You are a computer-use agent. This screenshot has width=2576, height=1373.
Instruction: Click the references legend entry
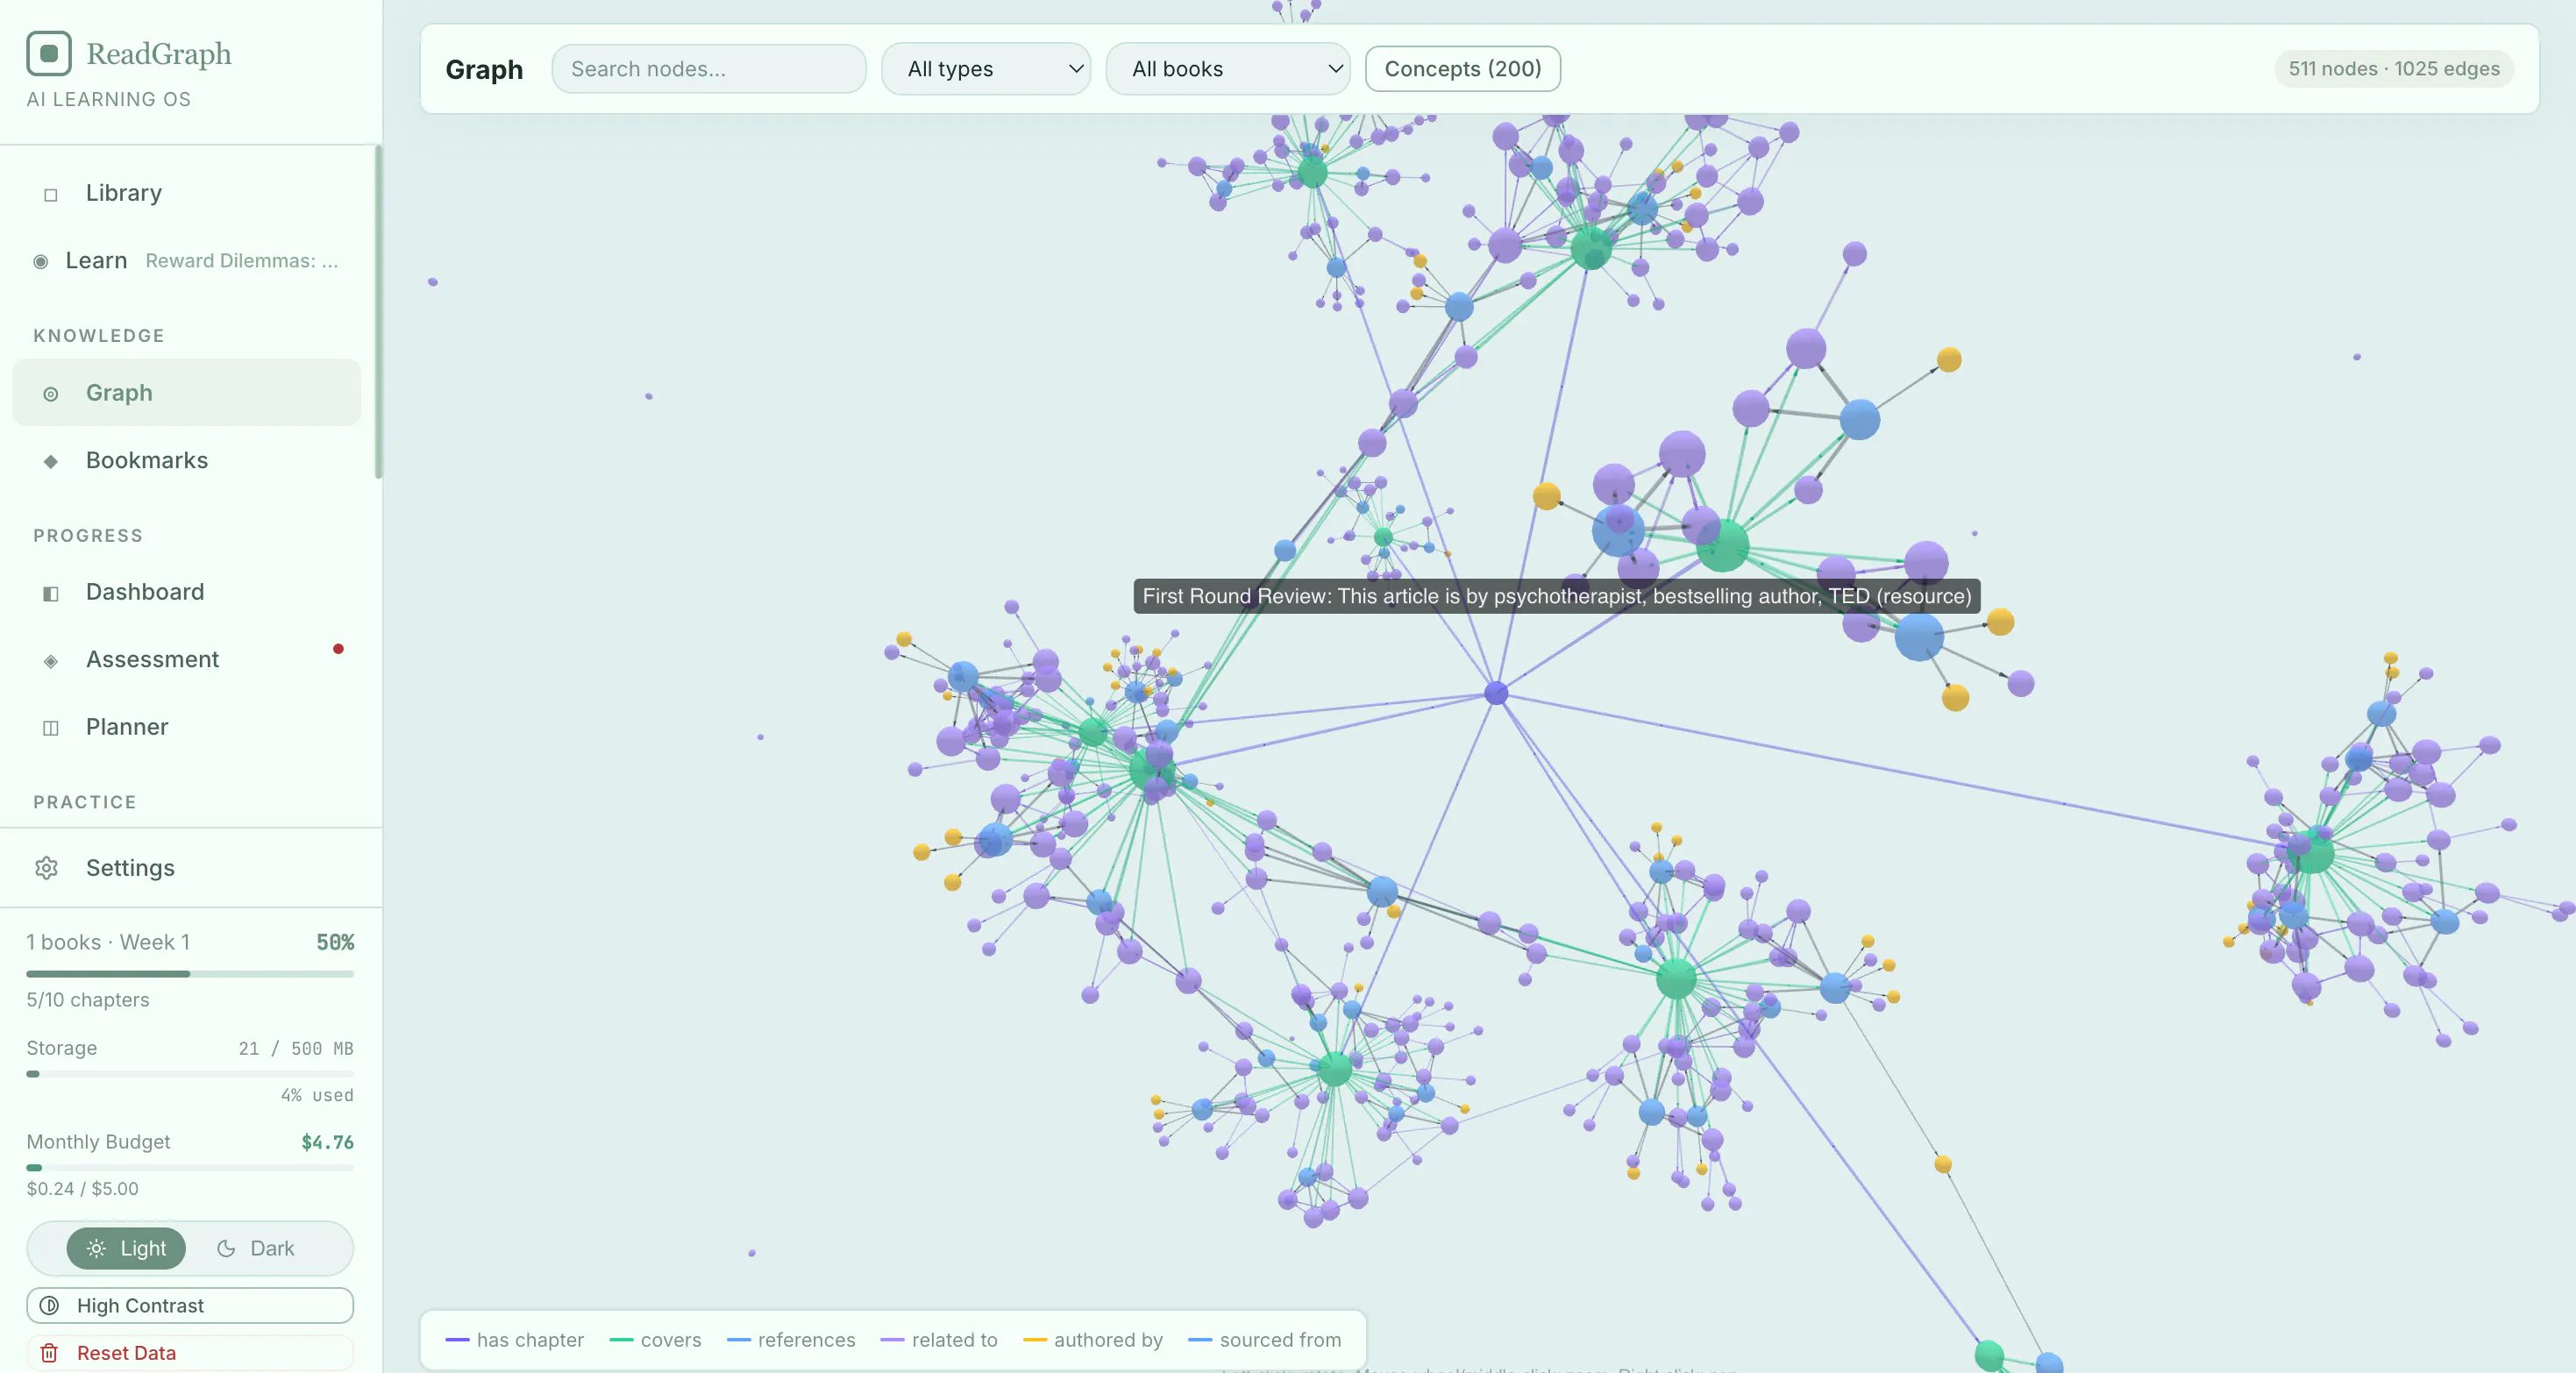[791, 1340]
